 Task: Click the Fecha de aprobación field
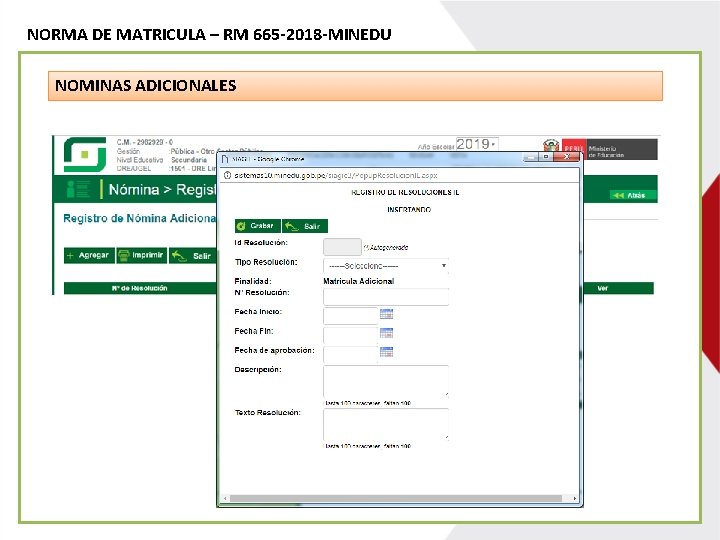[x=350, y=354]
